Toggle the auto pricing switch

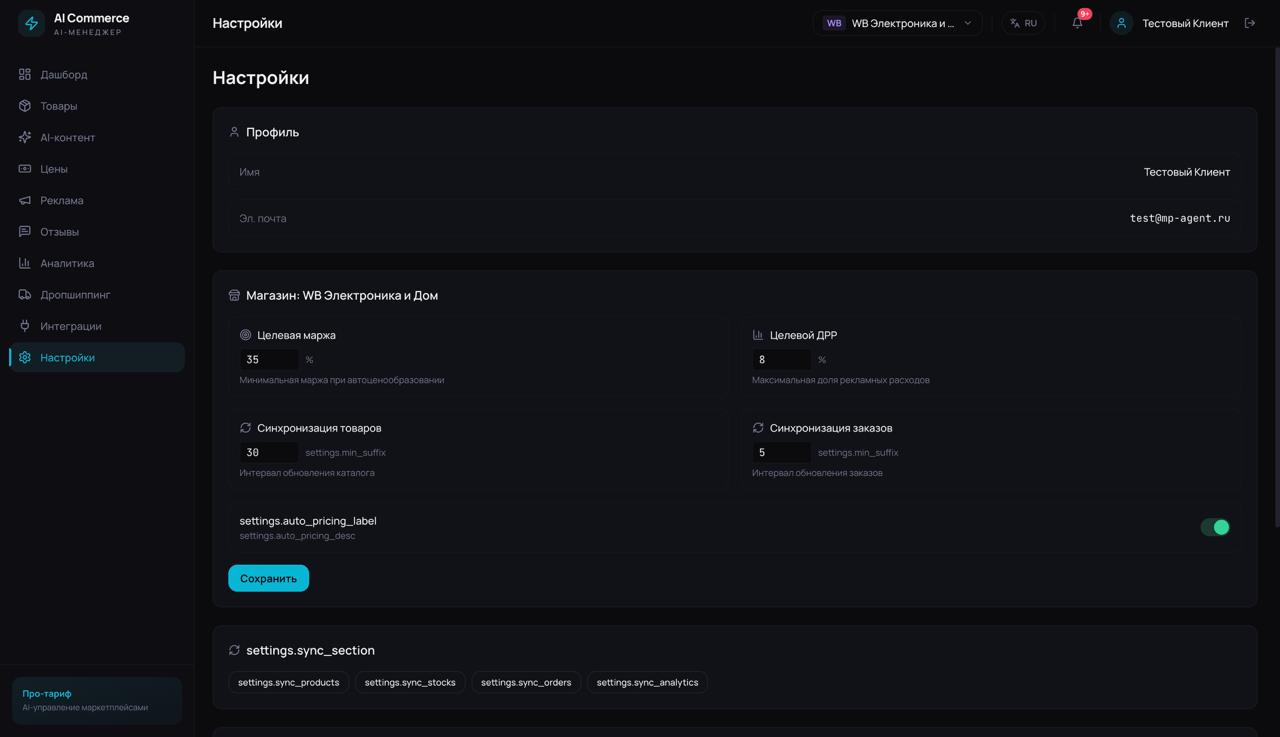tap(1214, 527)
